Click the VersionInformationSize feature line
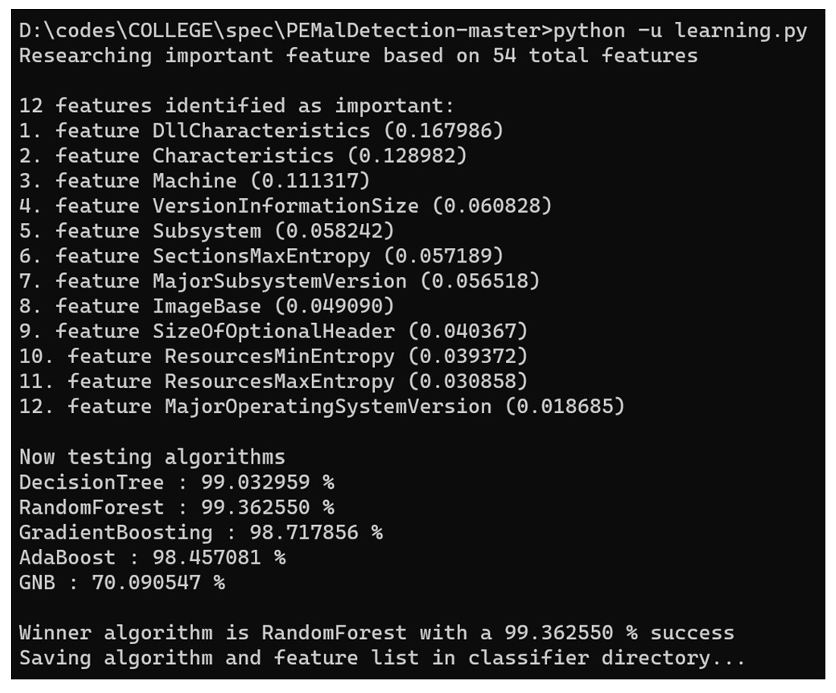 [285, 206]
